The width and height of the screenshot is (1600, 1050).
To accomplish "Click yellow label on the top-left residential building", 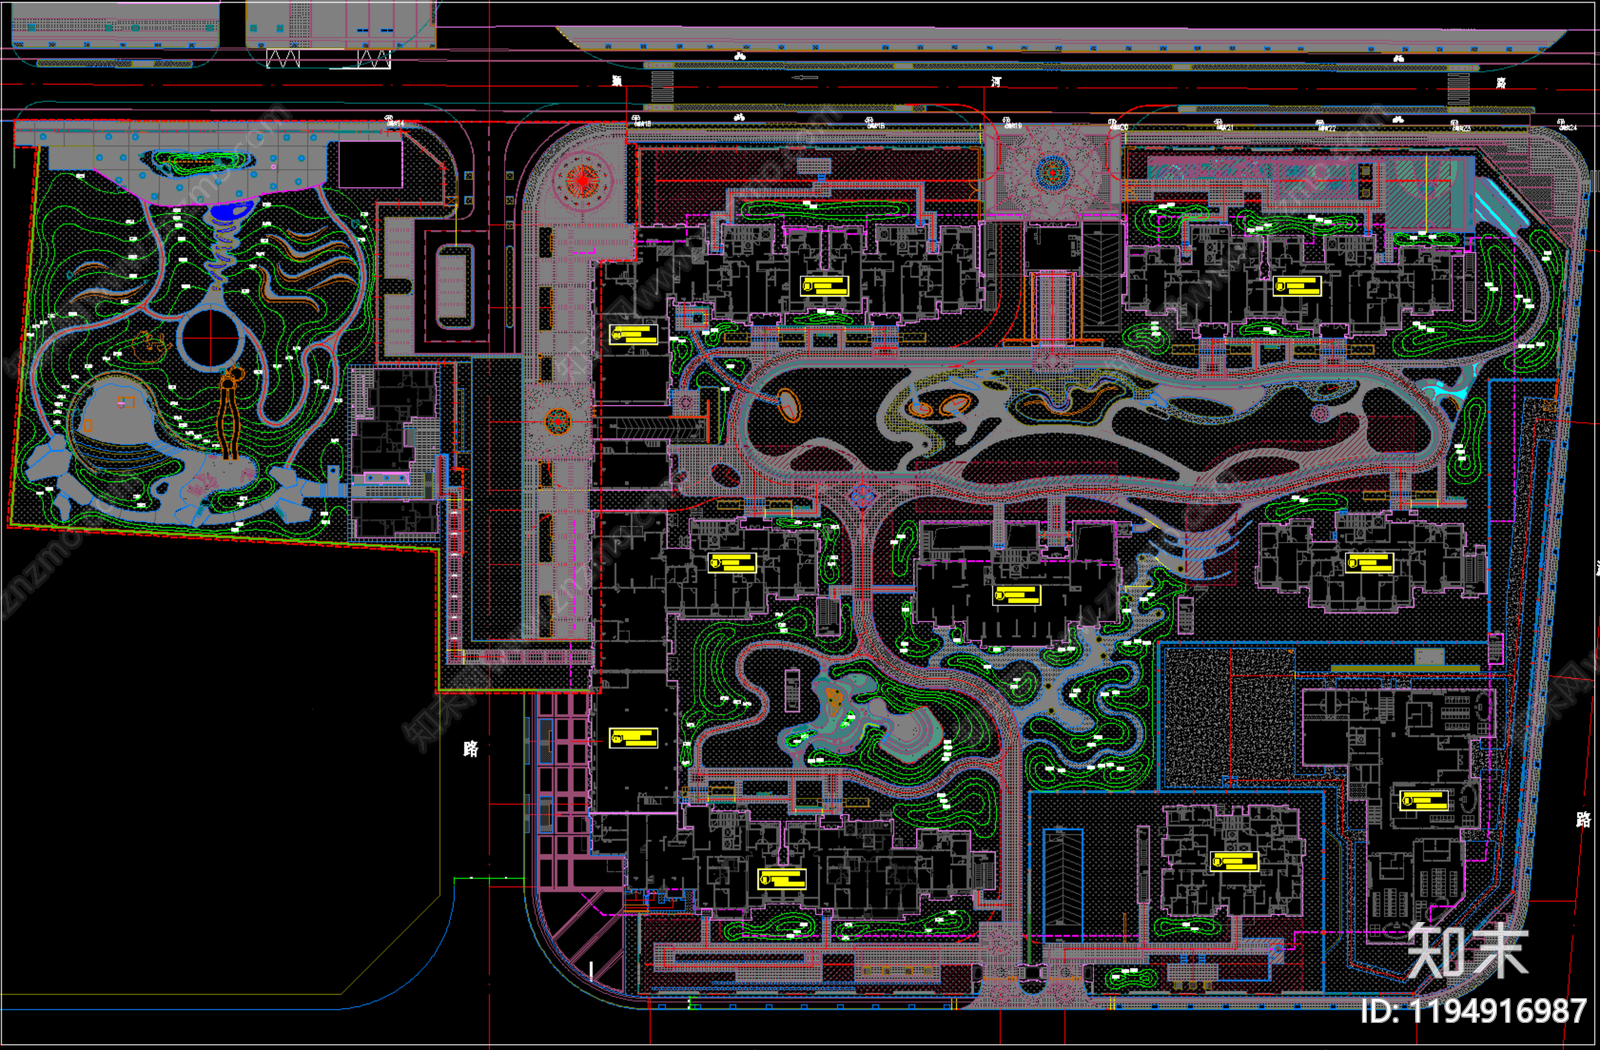I will click(824, 287).
